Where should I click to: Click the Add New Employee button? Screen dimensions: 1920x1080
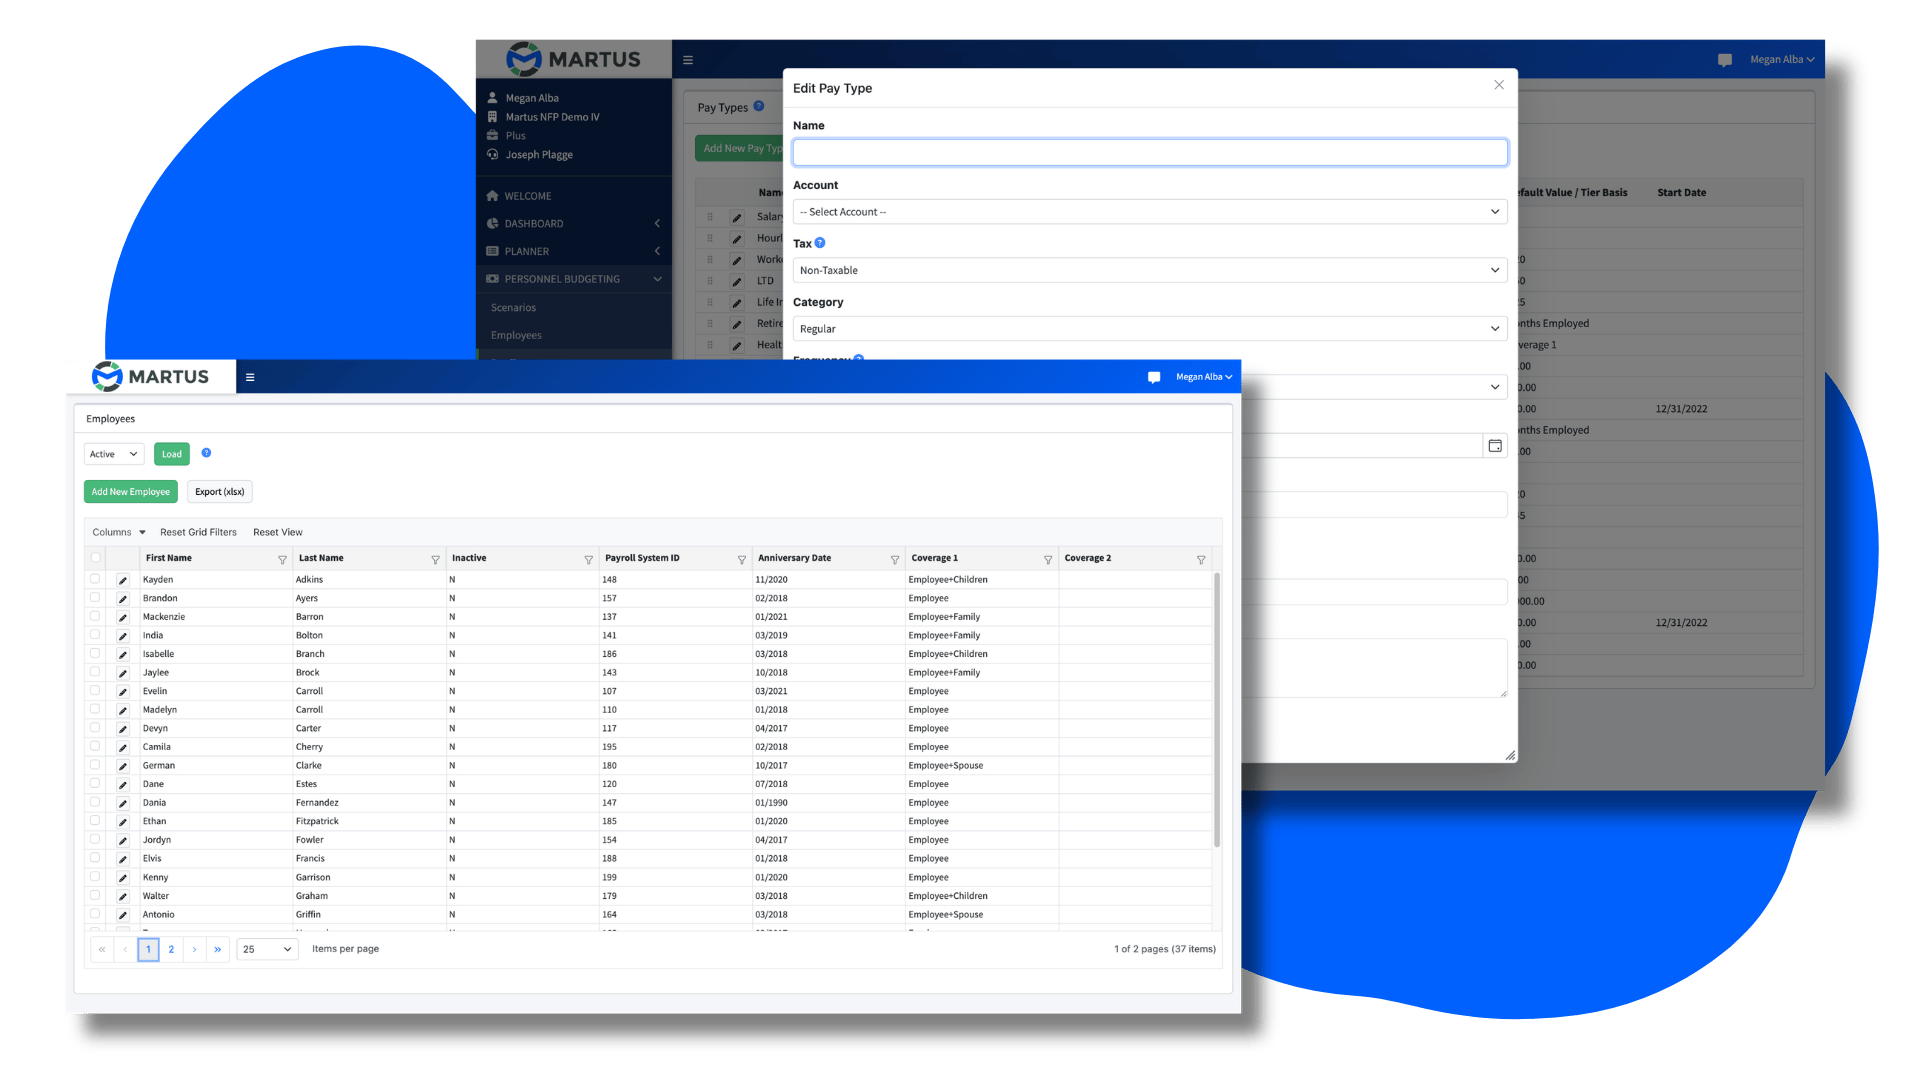point(130,492)
